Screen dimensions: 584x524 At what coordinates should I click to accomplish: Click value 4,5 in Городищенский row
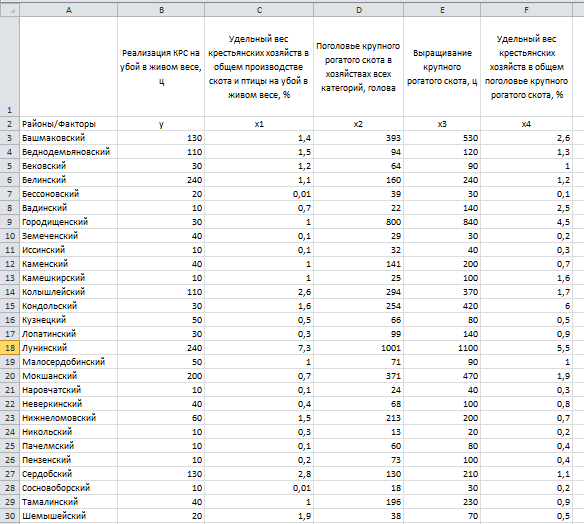pyautogui.click(x=526, y=222)
